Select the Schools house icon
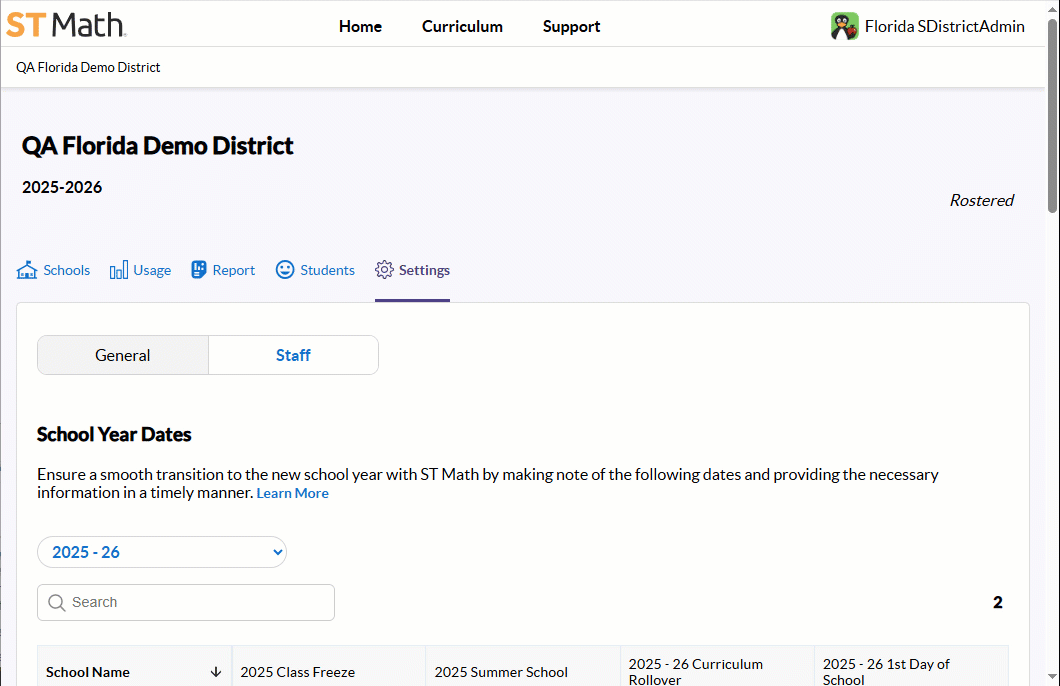This screenshot has height=686, width=1060. (27, 269)
